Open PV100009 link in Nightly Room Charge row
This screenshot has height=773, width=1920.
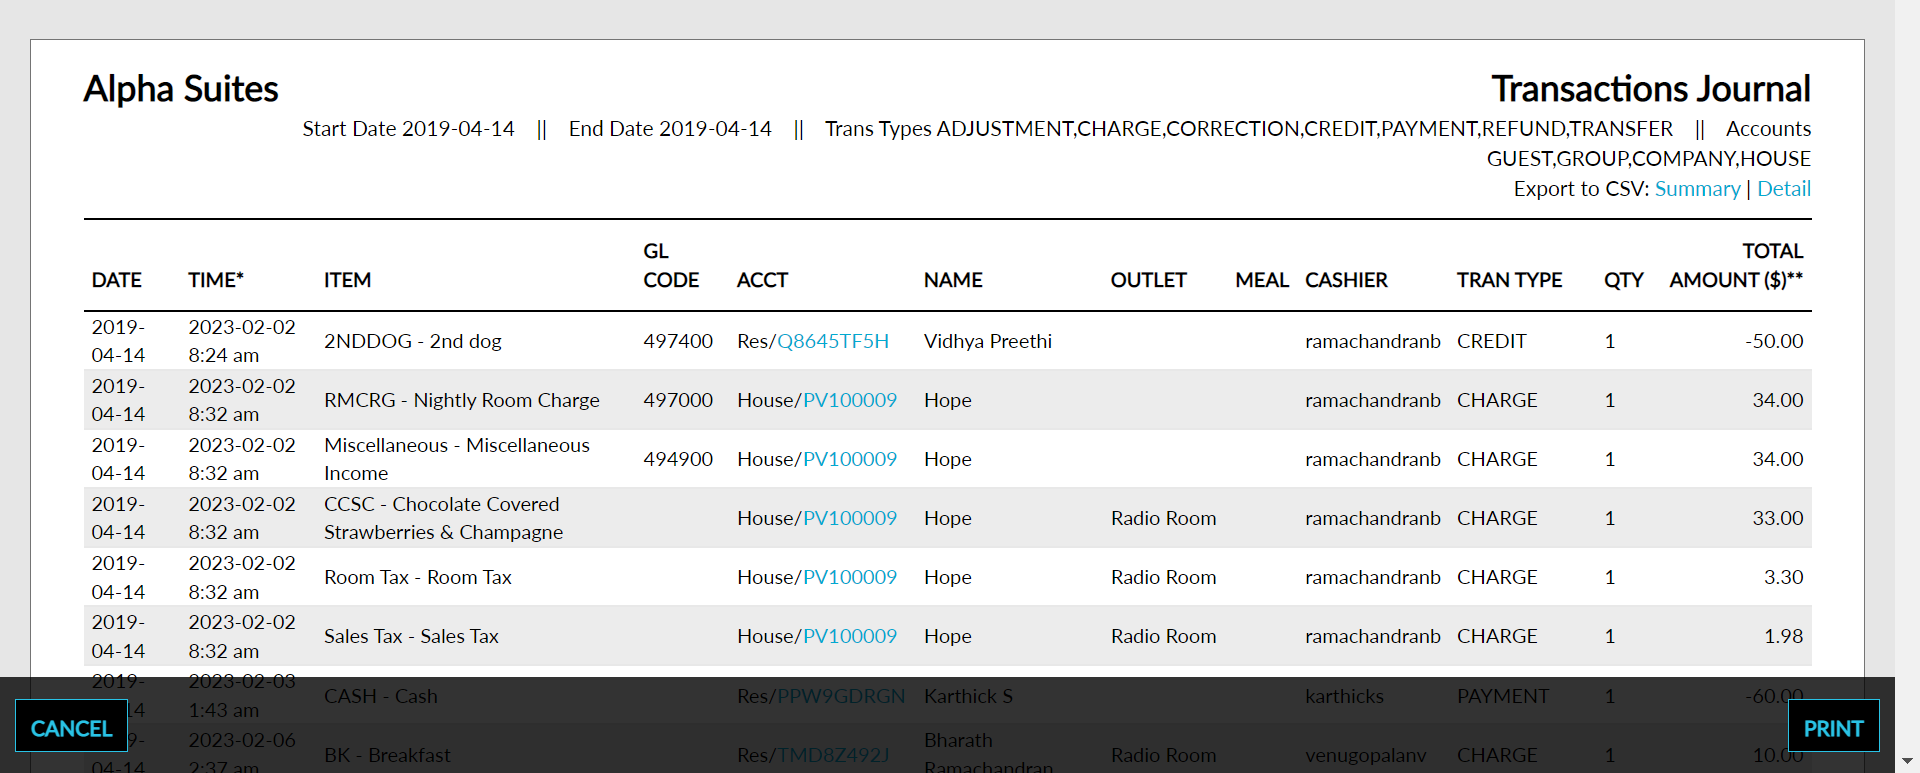[x=850, y=400]
